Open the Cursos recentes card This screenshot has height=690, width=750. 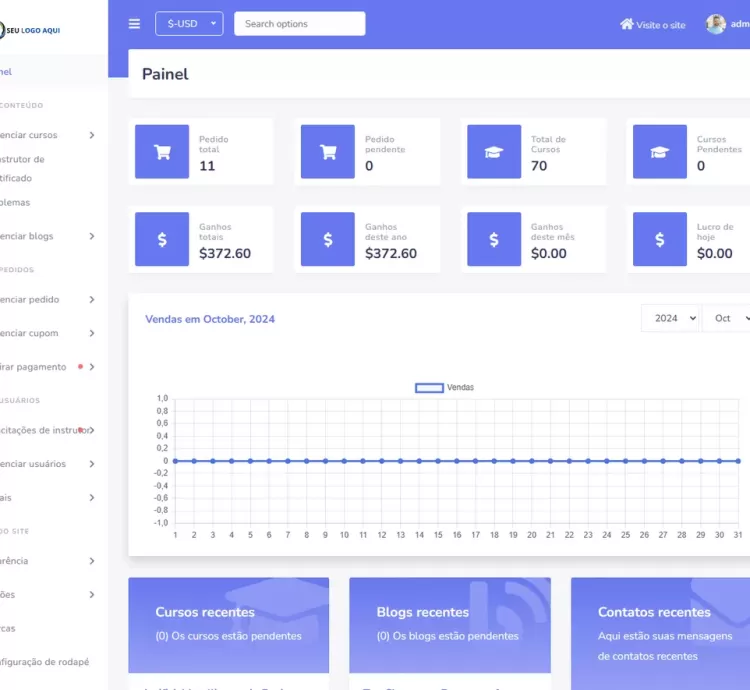(x=228, y=623)
